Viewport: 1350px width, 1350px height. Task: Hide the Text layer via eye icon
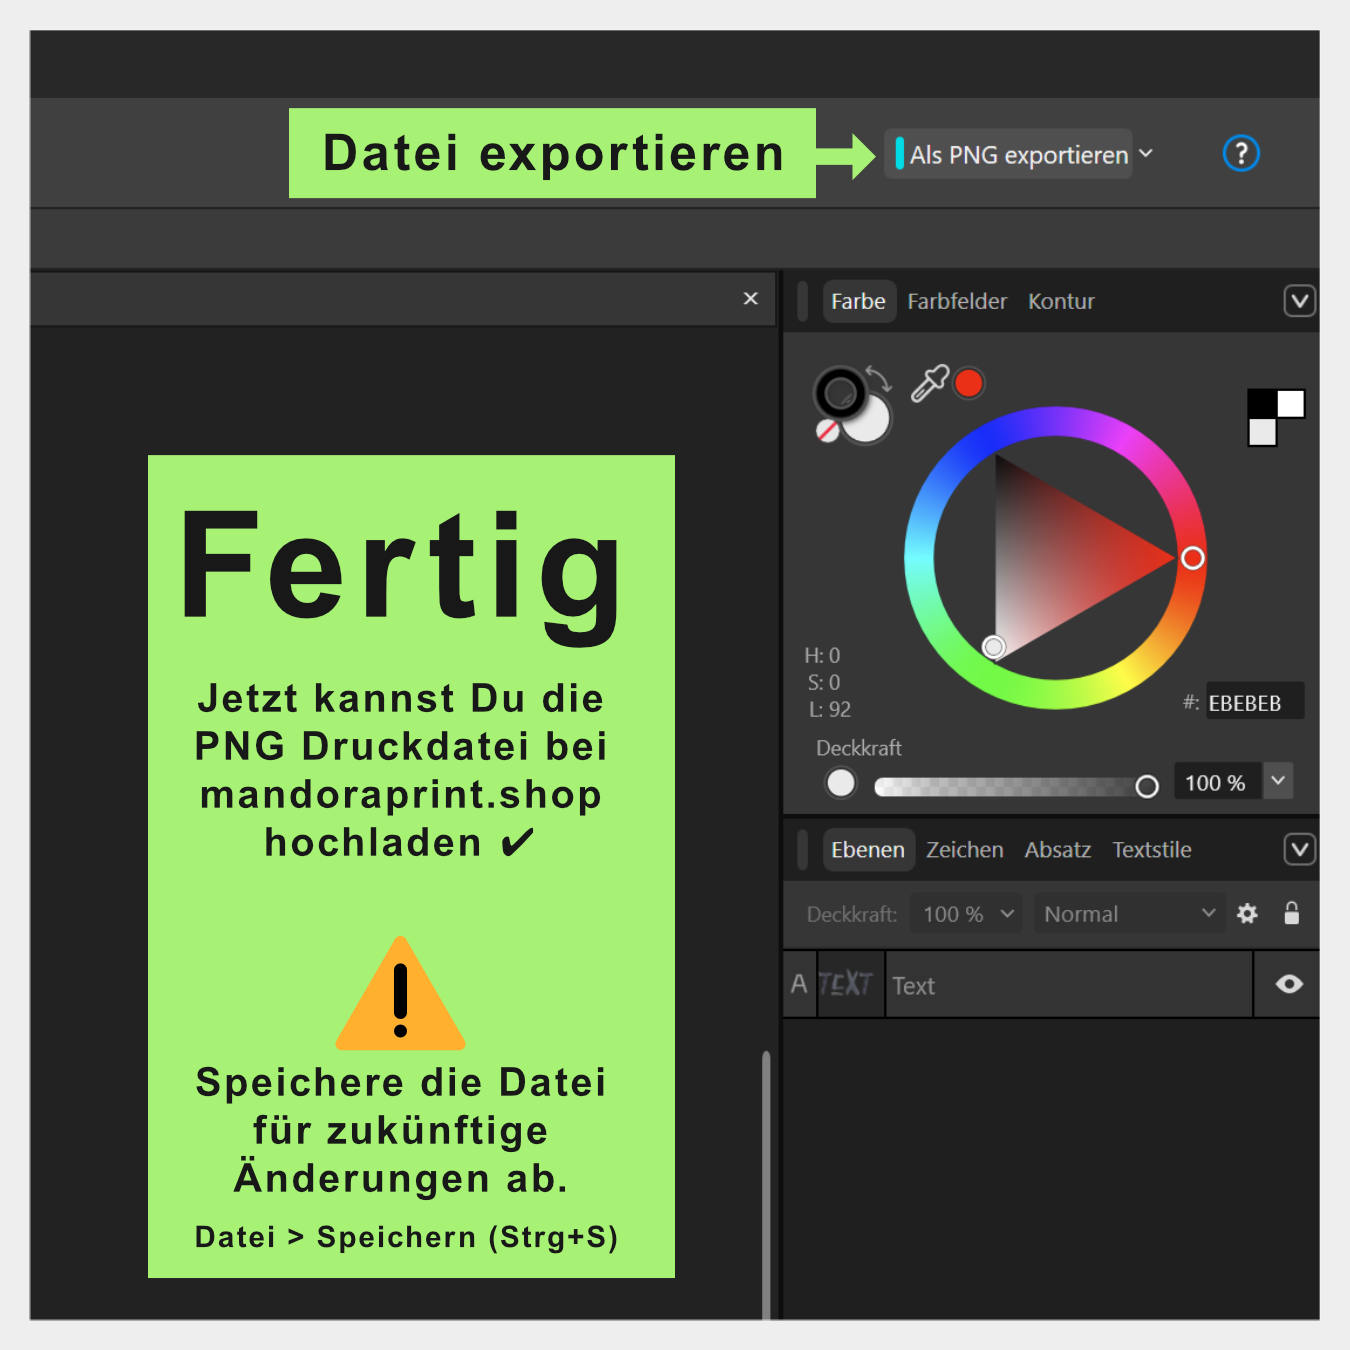[x=1289, y=985]
